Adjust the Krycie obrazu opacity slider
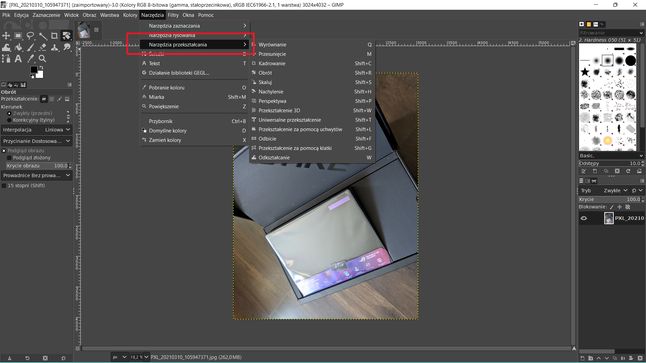Image resolution: width=646 pixels, height=363 pixels. (37, 166)
